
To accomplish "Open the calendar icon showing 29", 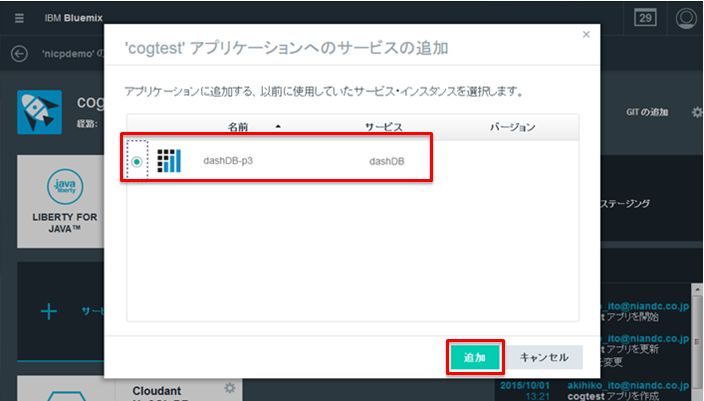I will tap(645, 18).
